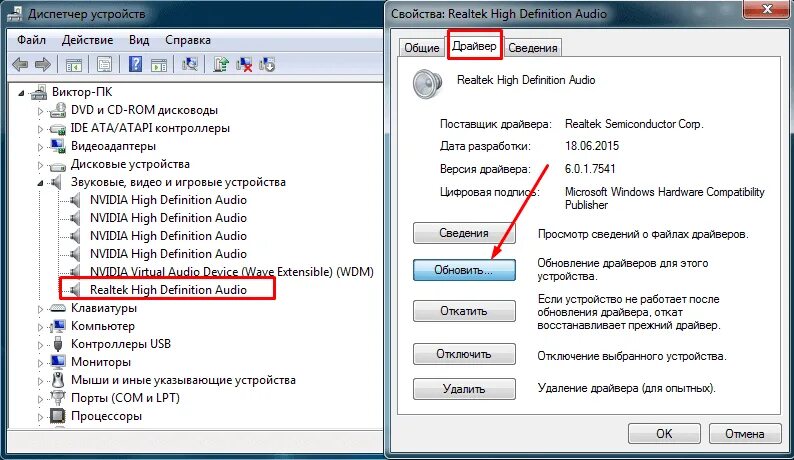Expand Процессоры
The image size is (794, 460).
41,417
